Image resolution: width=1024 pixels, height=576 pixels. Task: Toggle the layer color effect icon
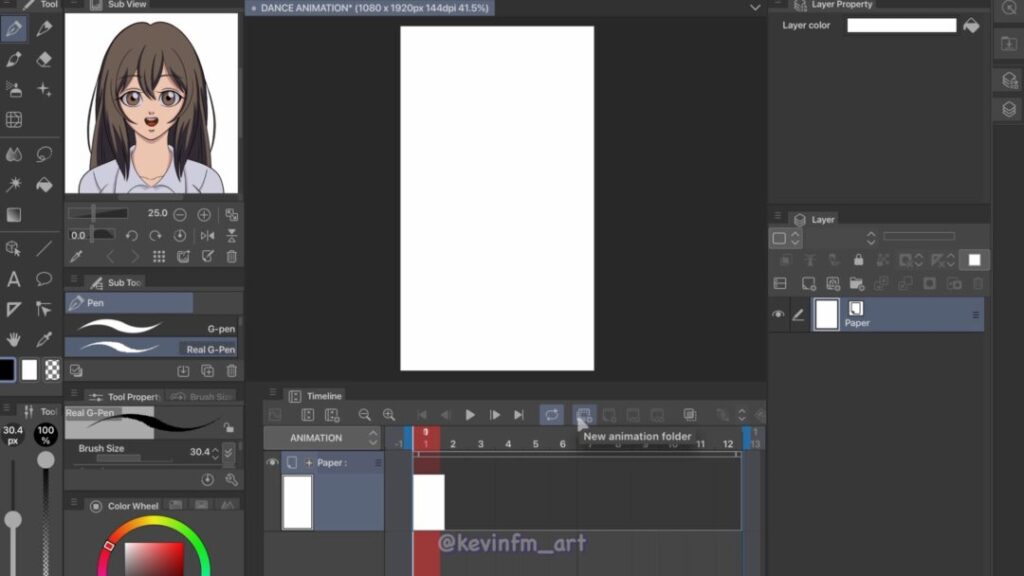click(971, 25)
